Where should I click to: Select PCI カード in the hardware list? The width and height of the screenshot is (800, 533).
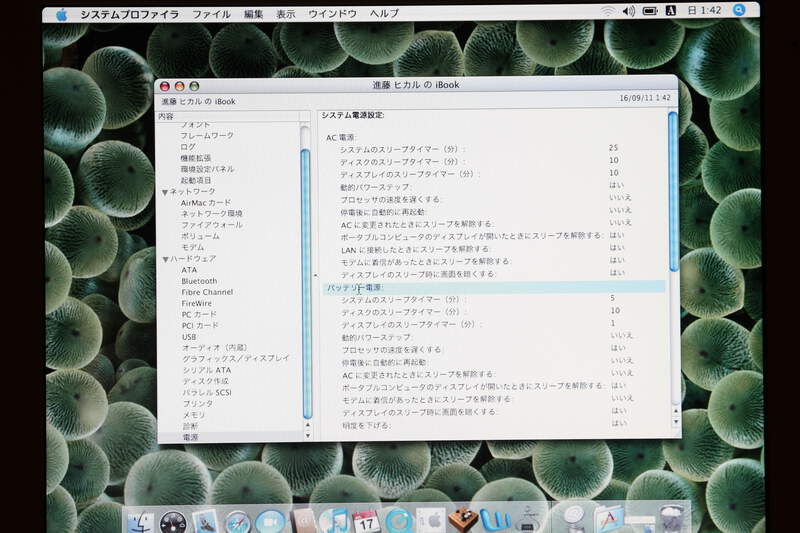click(201, 325)
